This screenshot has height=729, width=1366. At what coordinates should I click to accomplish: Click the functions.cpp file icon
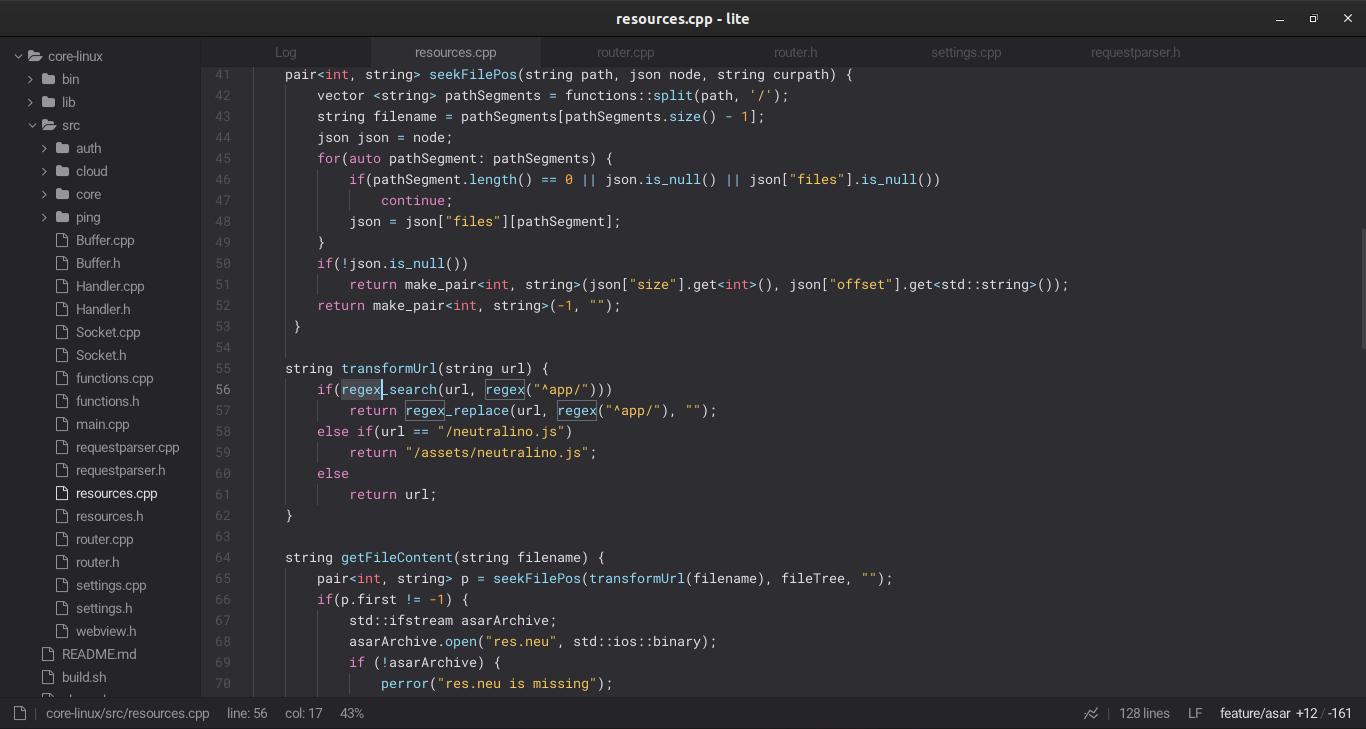61,378
